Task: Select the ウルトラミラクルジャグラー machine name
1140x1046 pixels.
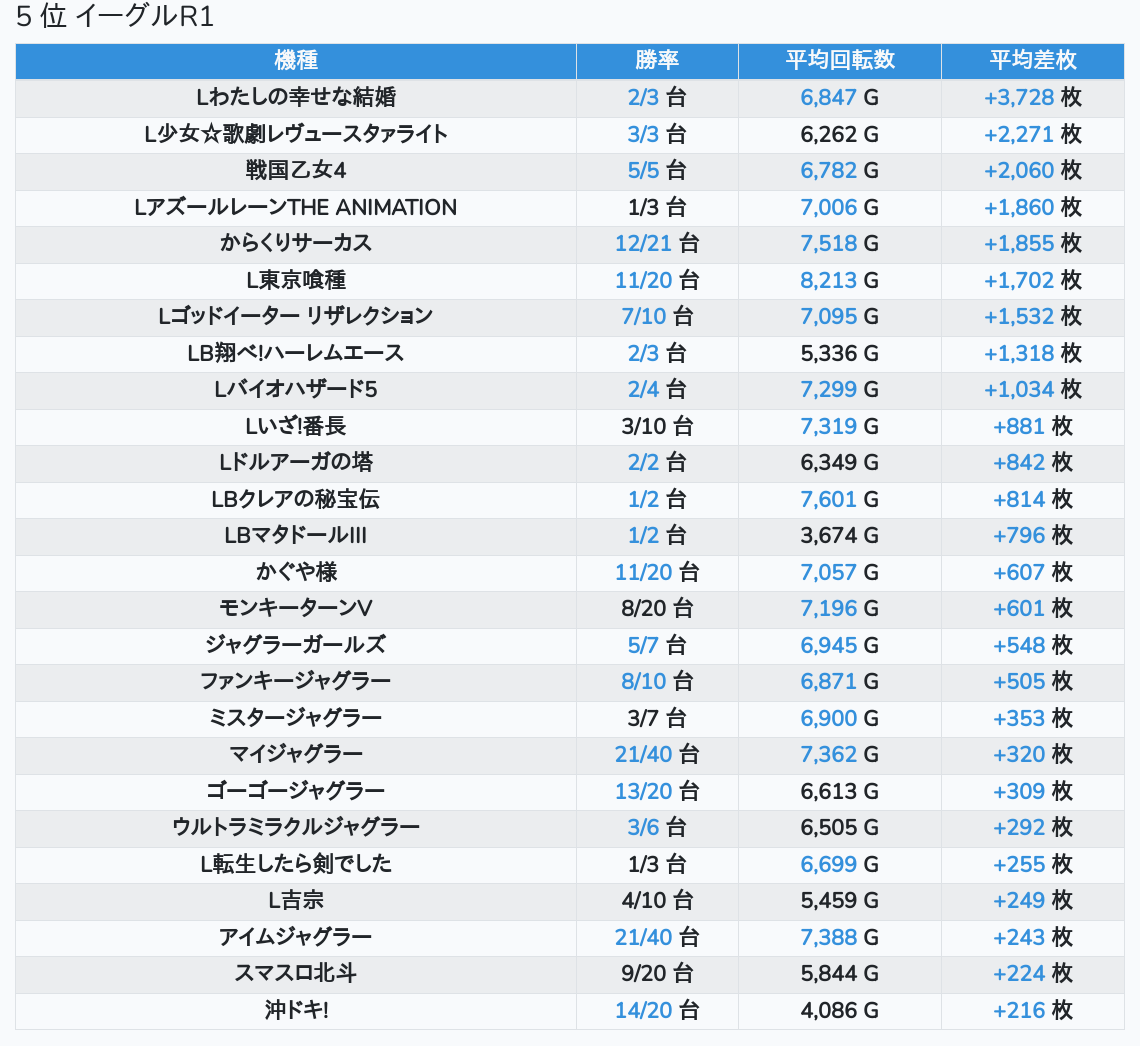Action: point(296,827)
